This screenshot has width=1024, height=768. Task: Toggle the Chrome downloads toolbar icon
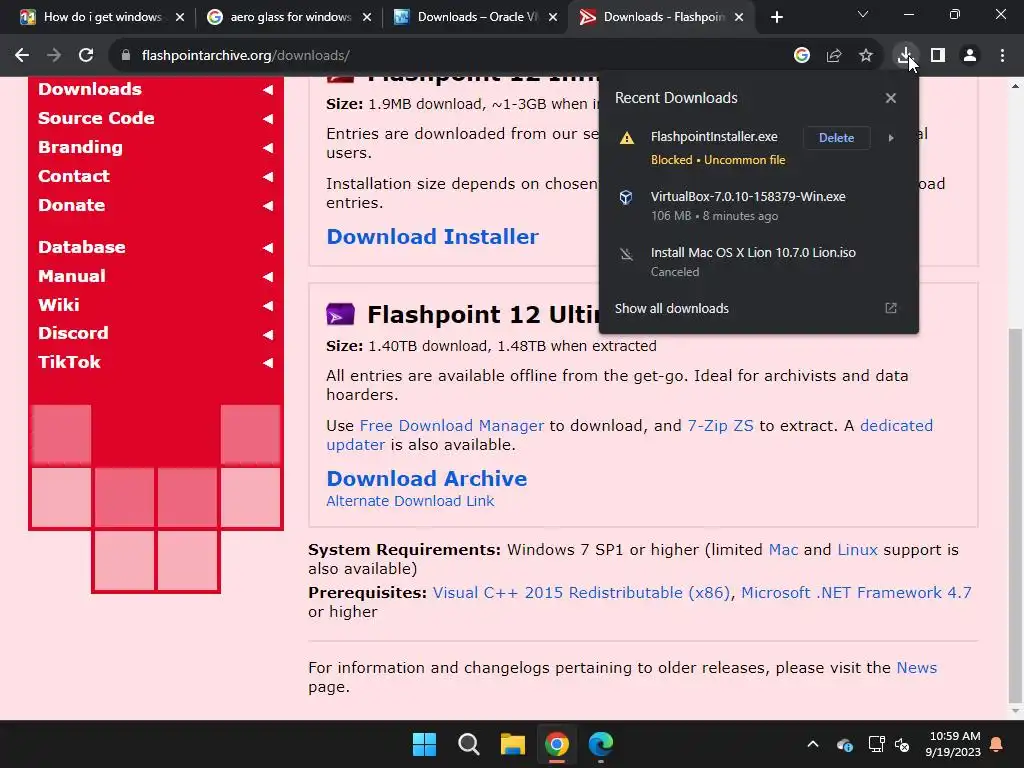click(x=905, y=56)
